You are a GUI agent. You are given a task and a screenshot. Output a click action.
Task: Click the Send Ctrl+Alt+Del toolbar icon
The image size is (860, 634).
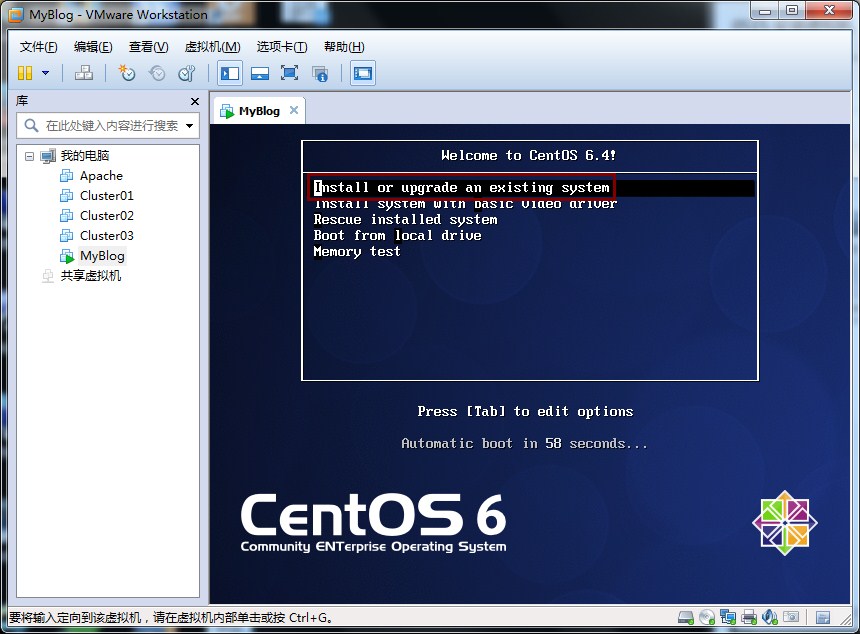pyautogui.click(x=84, y=73)
